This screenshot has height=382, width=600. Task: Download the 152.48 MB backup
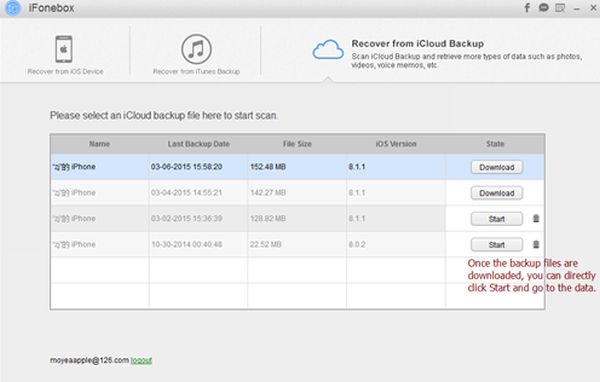tap(497, 167)
